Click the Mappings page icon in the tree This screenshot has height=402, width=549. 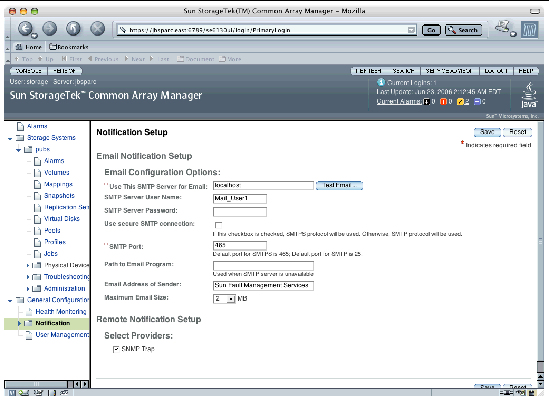[x=37, y=184]
